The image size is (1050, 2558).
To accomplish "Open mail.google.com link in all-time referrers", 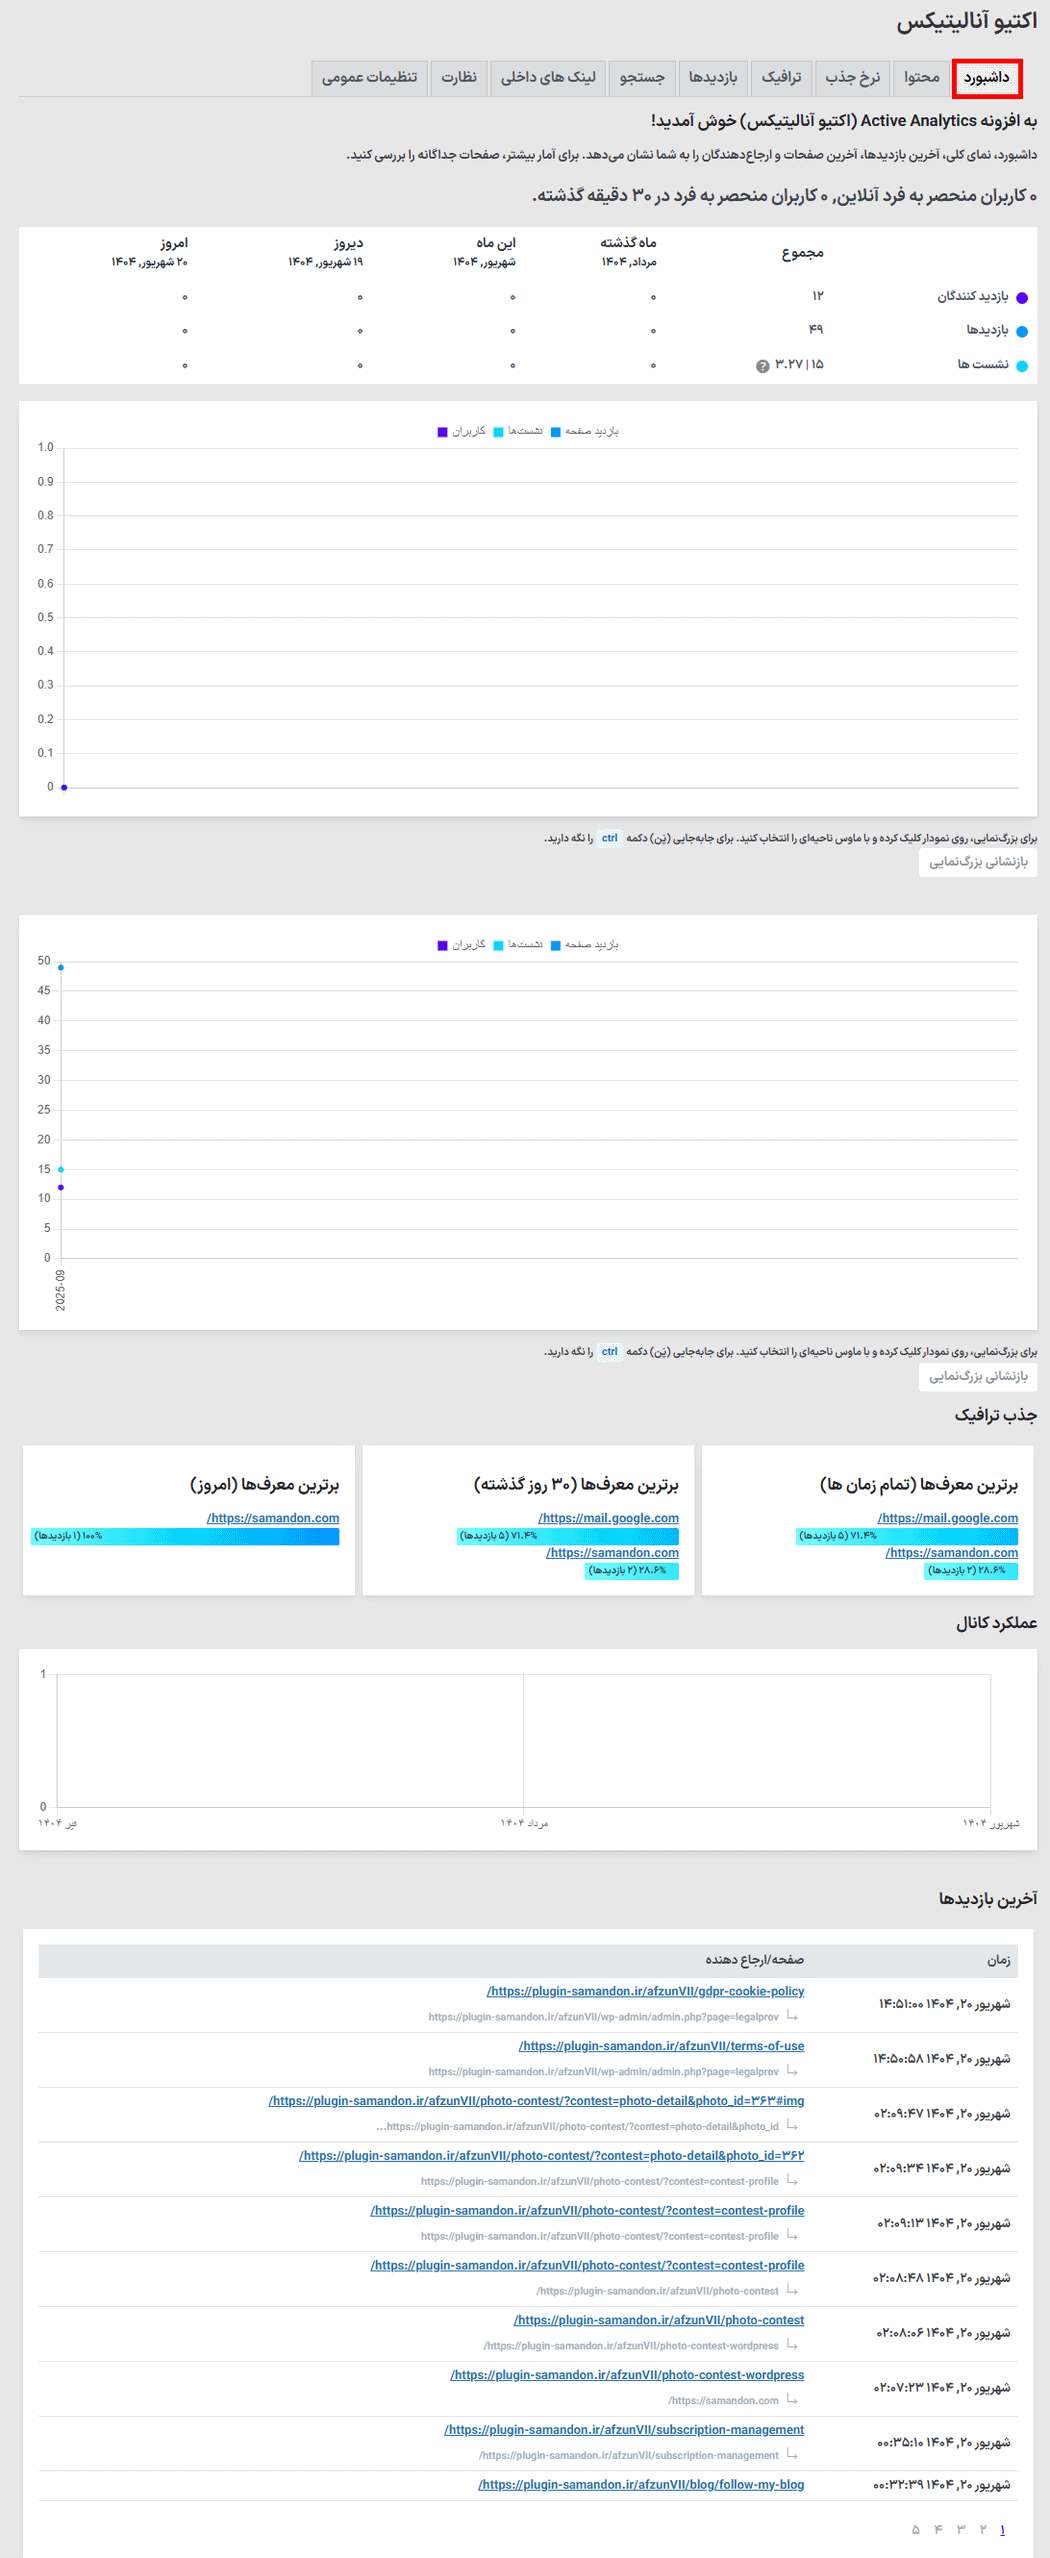I will (947, 1518).
